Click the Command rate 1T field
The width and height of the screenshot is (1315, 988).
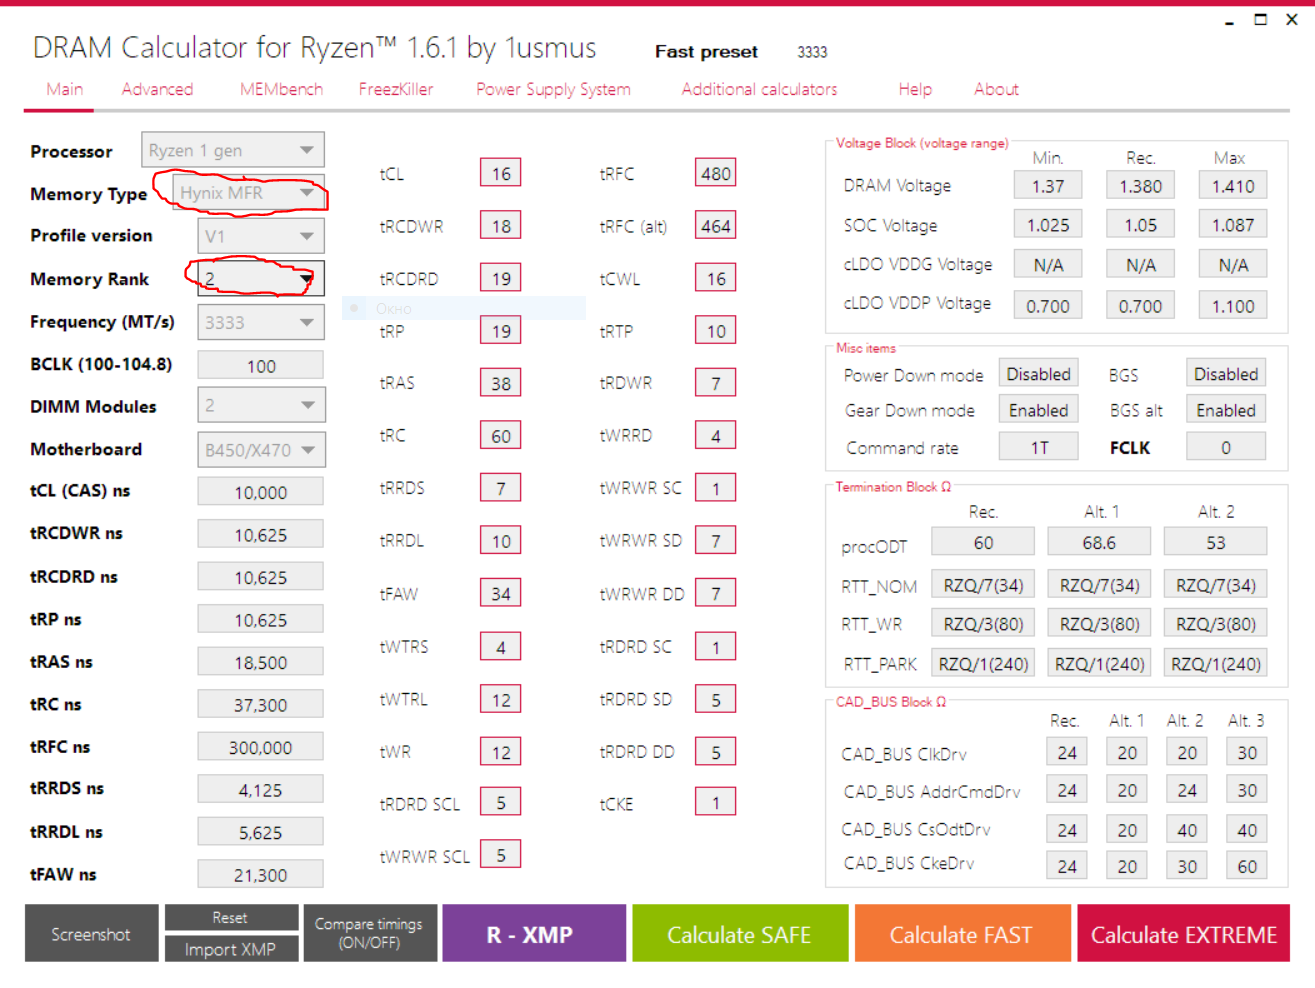1038,447
